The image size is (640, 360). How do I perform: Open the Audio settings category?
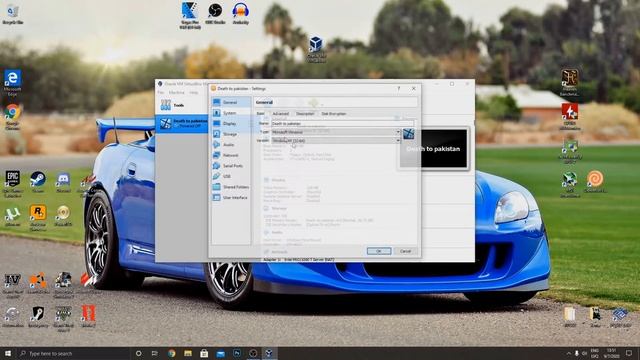(x=231, y=144)
